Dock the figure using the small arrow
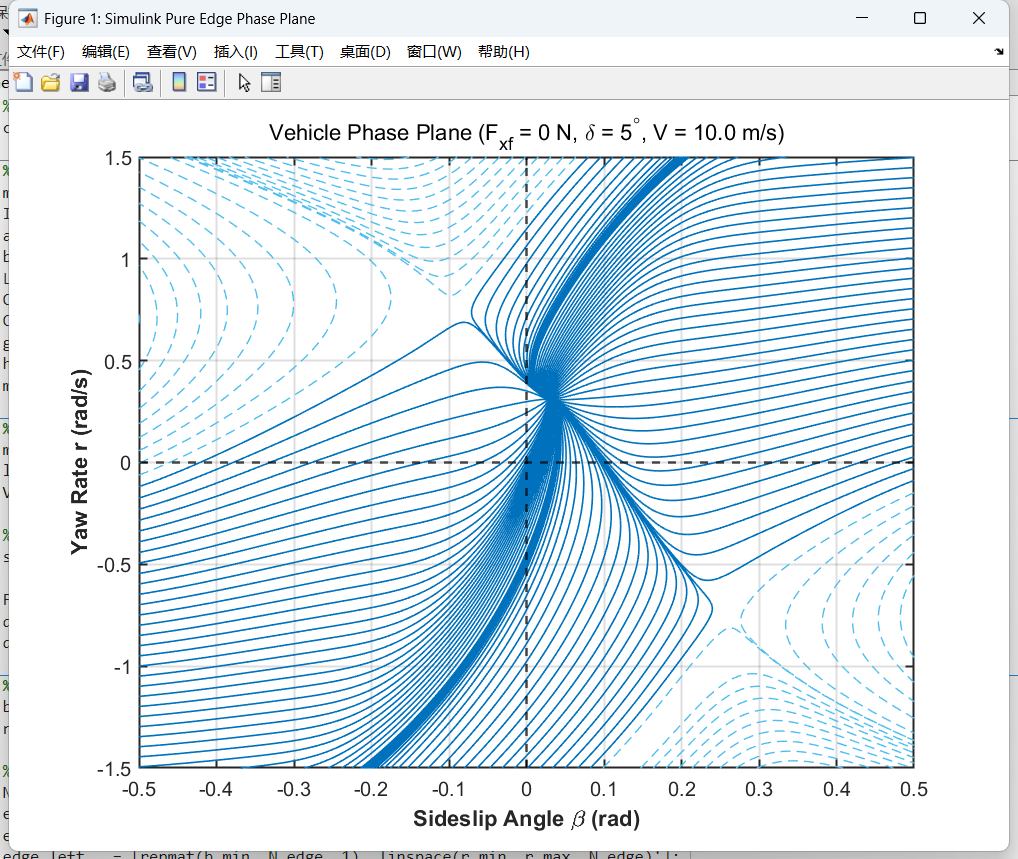This screenshot has height=859, width=1018. 999,51
